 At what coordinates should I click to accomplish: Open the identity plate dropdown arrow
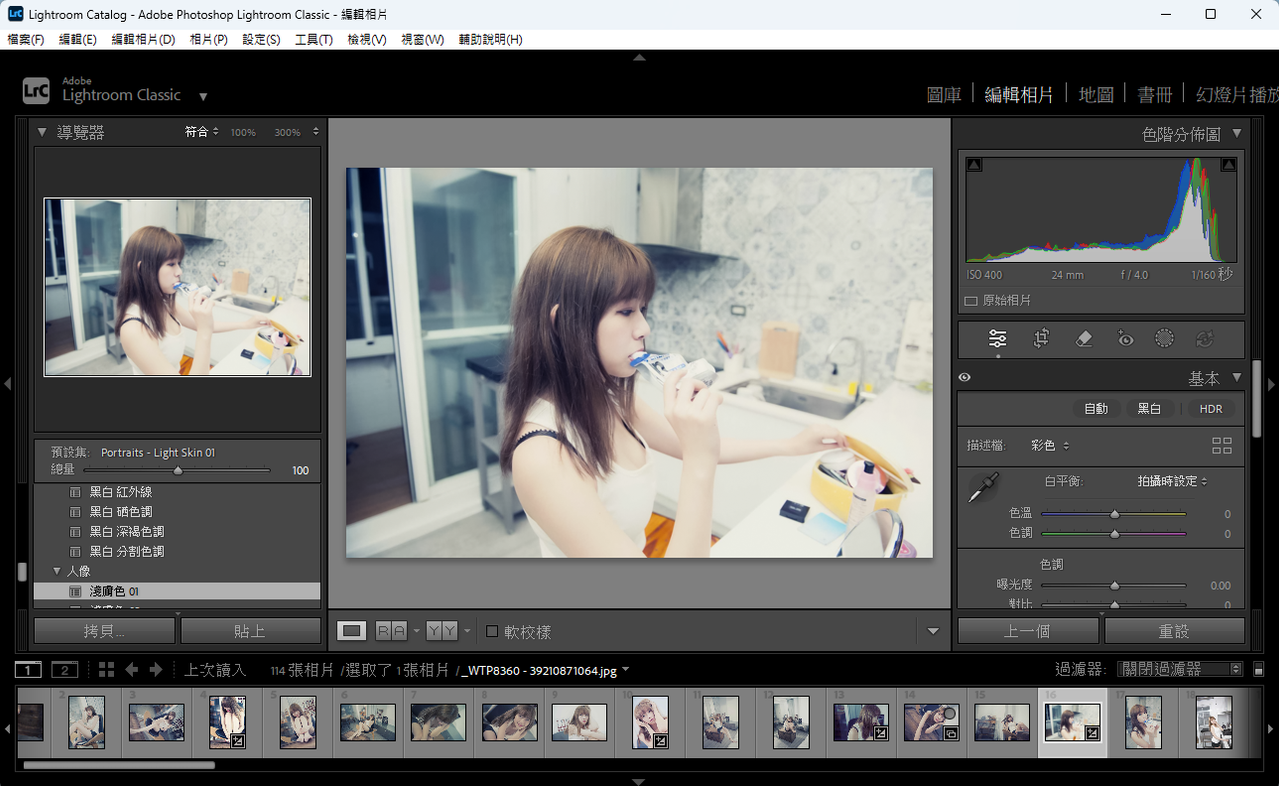(203, 97)
